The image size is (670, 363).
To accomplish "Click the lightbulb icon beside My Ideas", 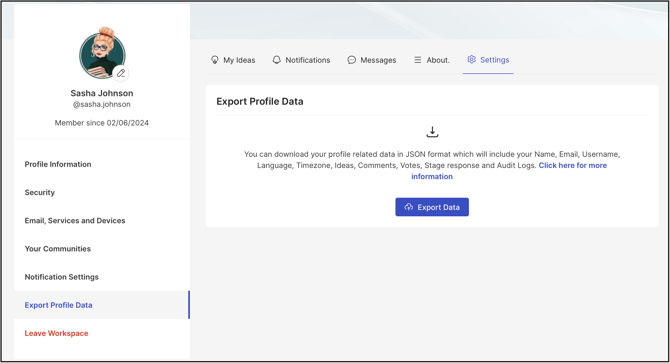I will pos(215,60).
